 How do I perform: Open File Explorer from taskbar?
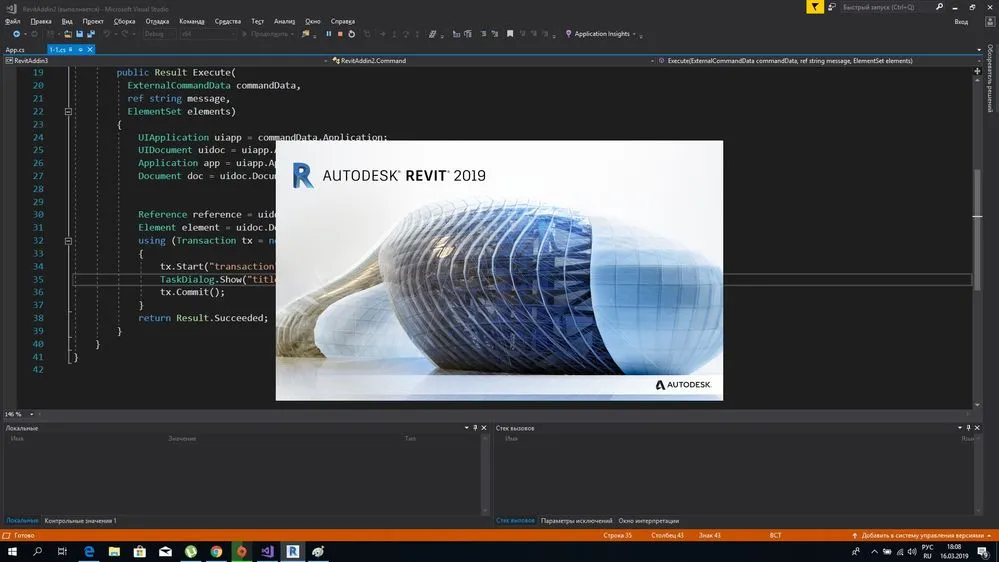pos(114,551)
